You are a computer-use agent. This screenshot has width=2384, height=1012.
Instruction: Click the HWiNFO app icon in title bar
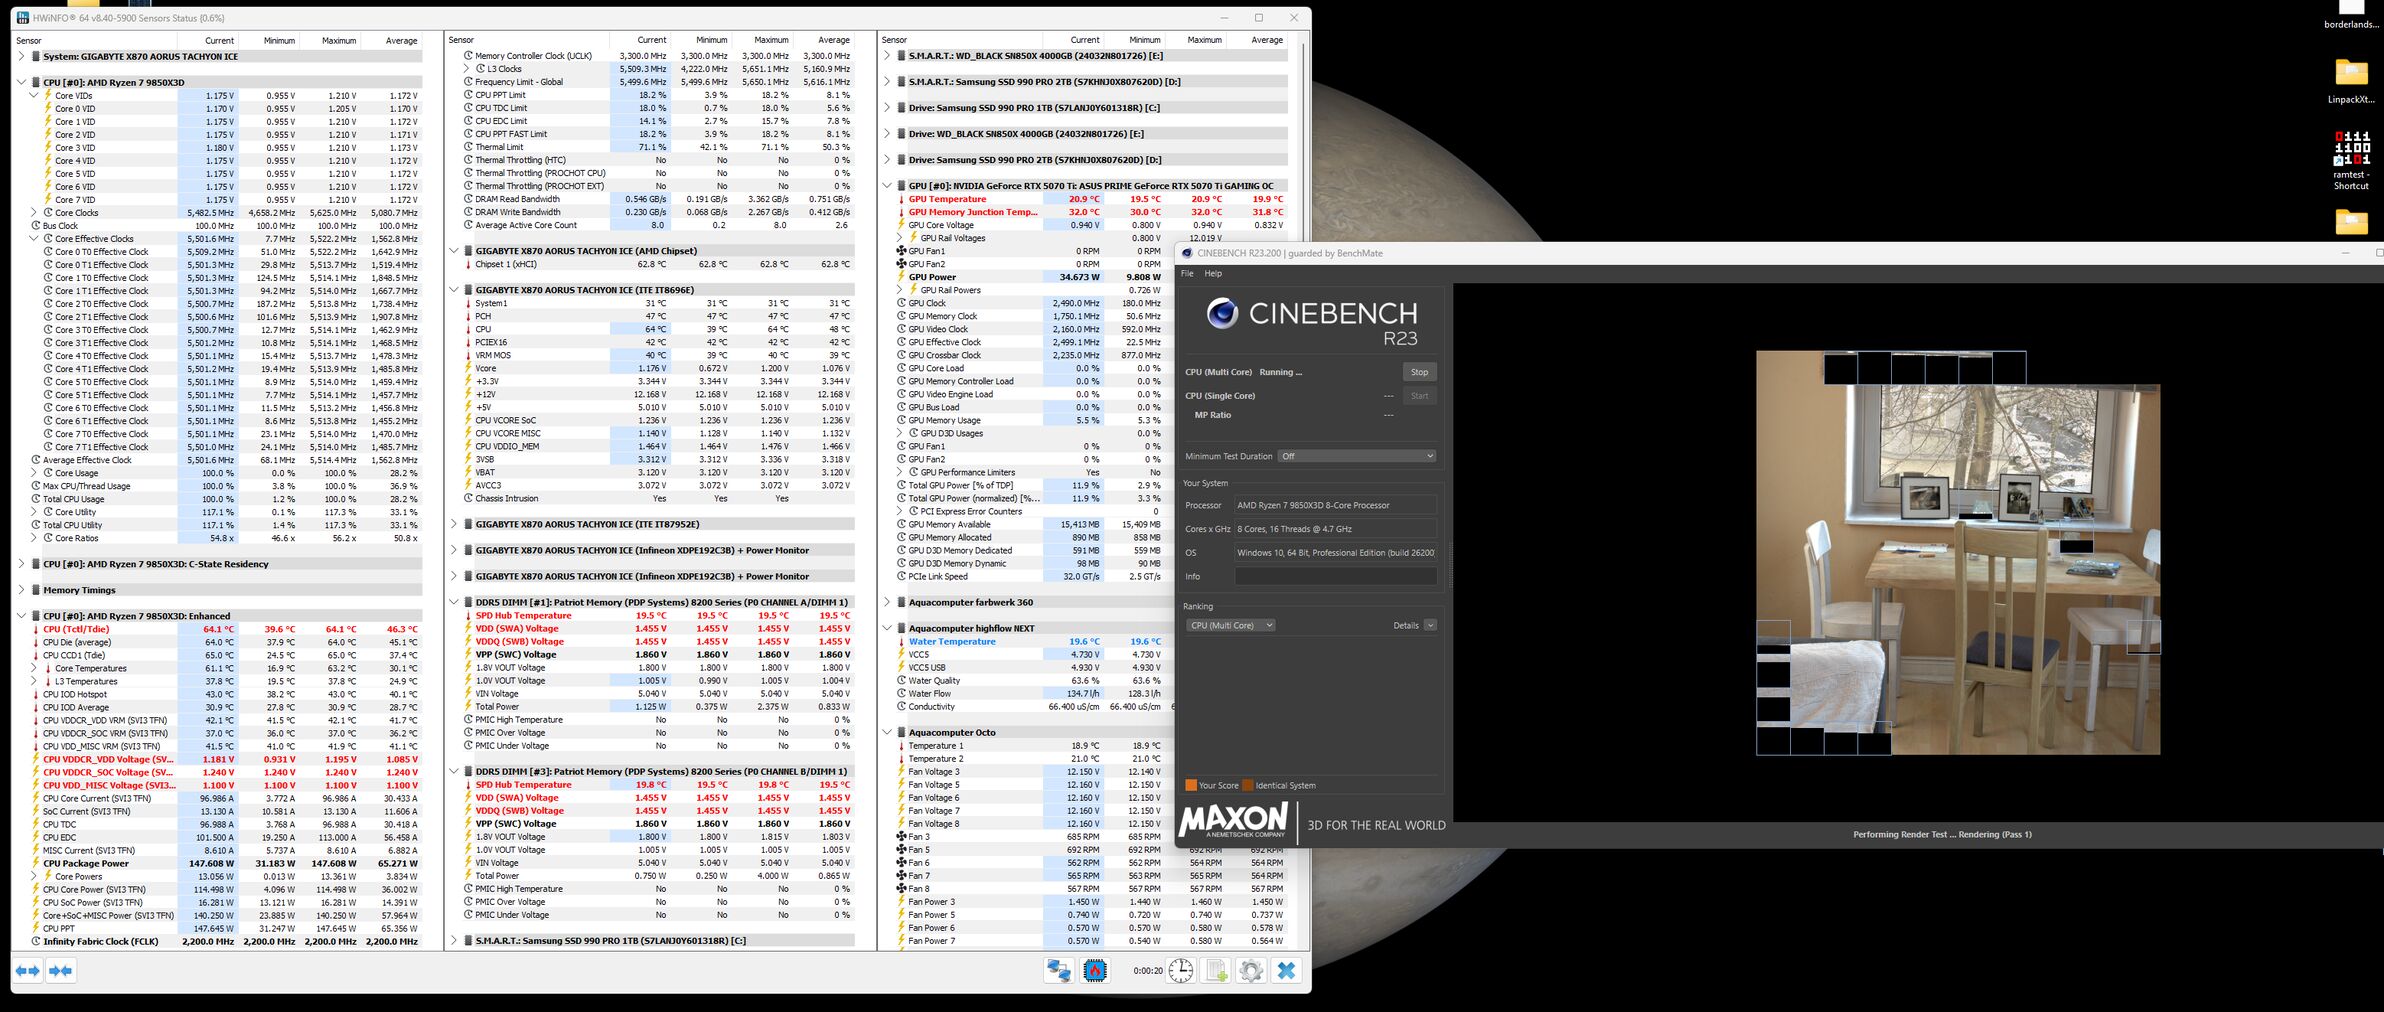pyautogui.click(x=23, y=18)
